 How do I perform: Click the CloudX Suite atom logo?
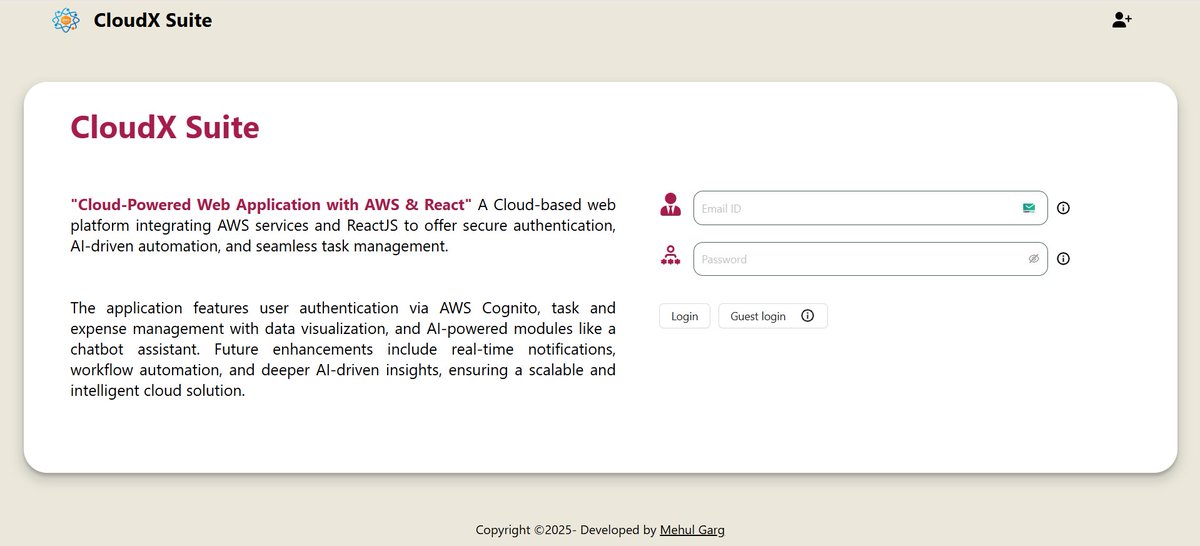pyautogui.click(x=65, y=20)
